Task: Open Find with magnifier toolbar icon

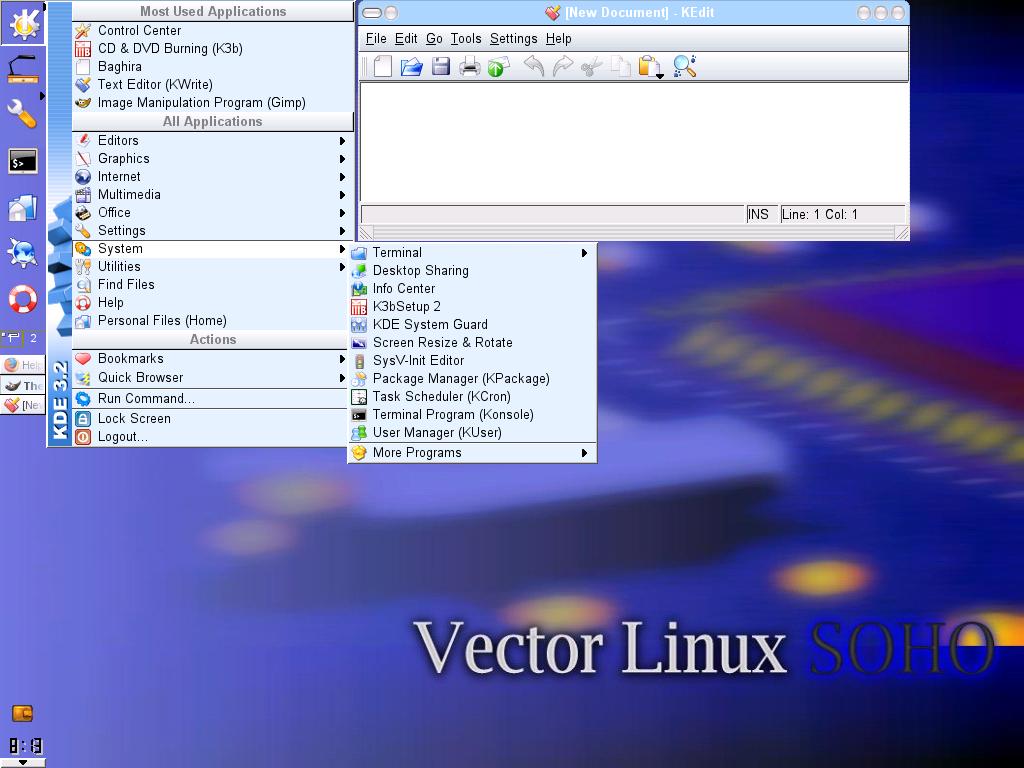Action: pos(684,66)
